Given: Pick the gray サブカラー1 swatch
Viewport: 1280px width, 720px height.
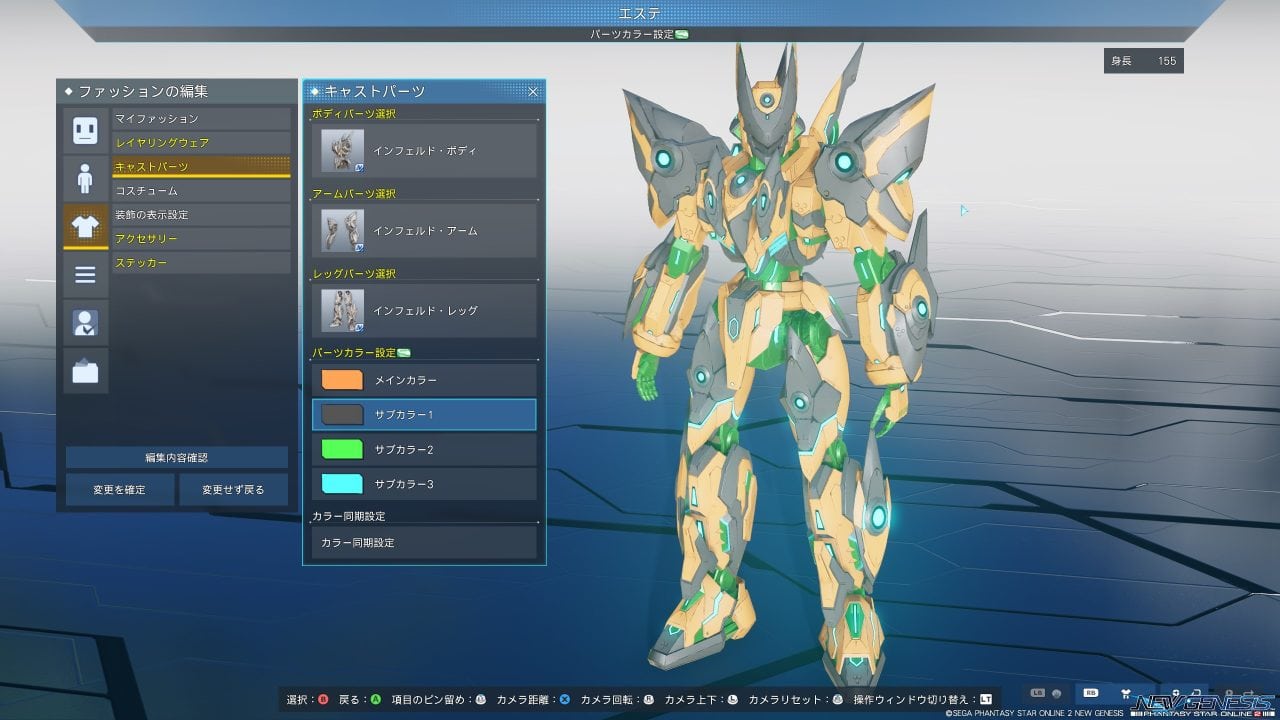Looking at the screenshot, I should tap(342, 414).
